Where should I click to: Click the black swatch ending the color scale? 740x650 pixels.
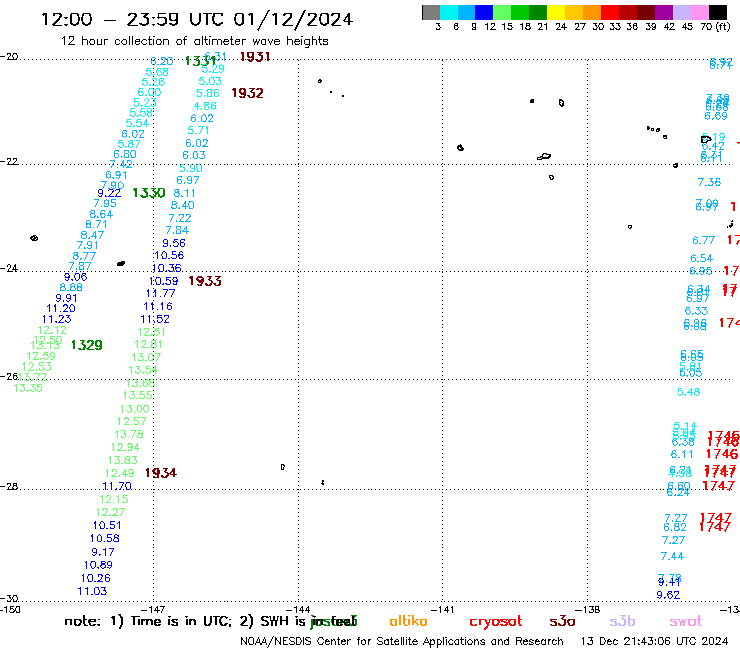click(718, 12)
